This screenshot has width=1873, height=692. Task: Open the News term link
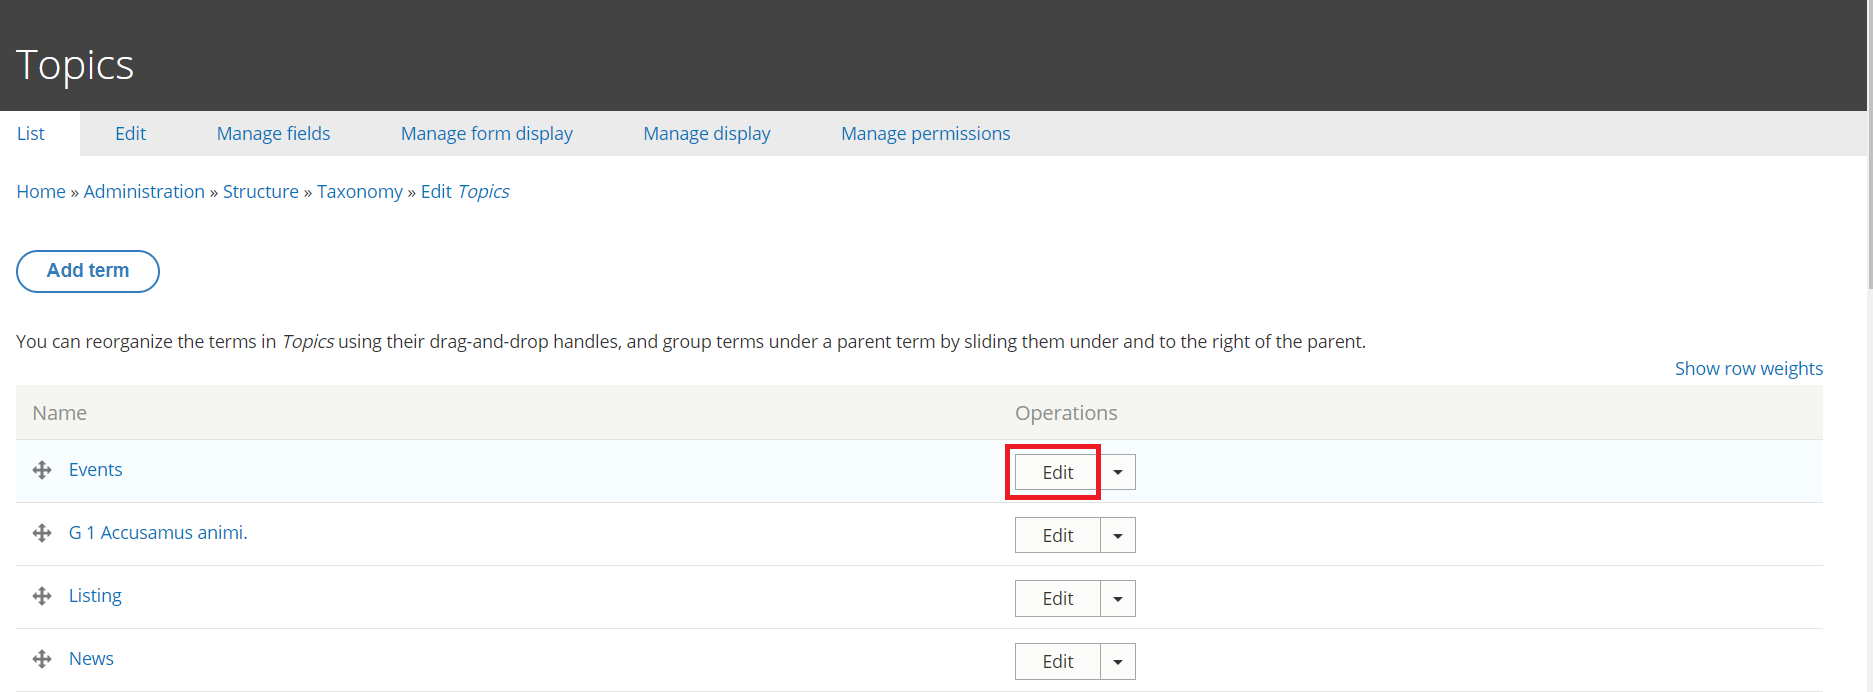[91, 658]
